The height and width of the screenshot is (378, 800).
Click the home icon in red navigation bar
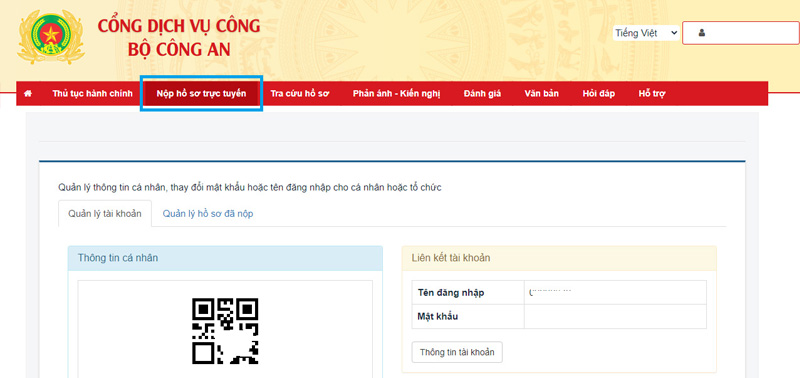28,93
